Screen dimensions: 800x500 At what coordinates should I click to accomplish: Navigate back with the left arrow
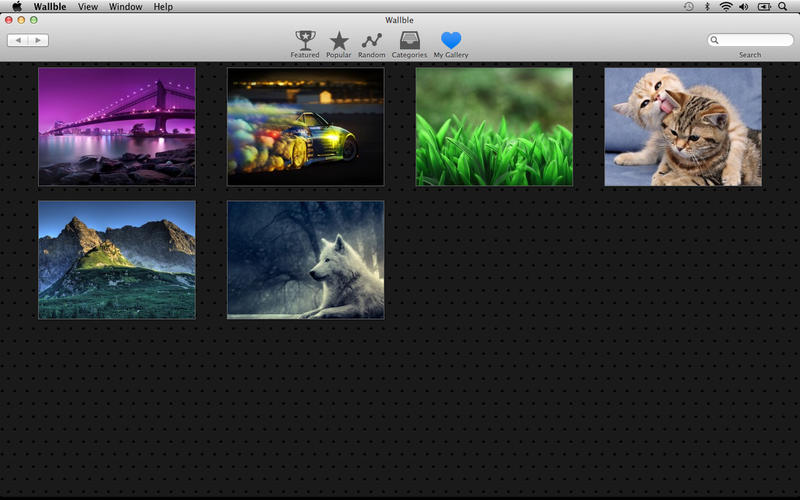coord(18,40)
